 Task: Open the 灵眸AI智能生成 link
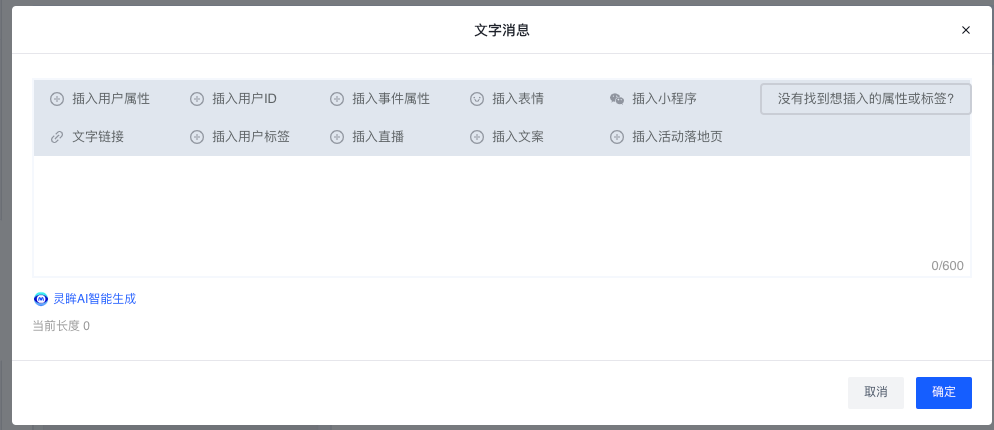pyautogui.click(x=94, y=299)
